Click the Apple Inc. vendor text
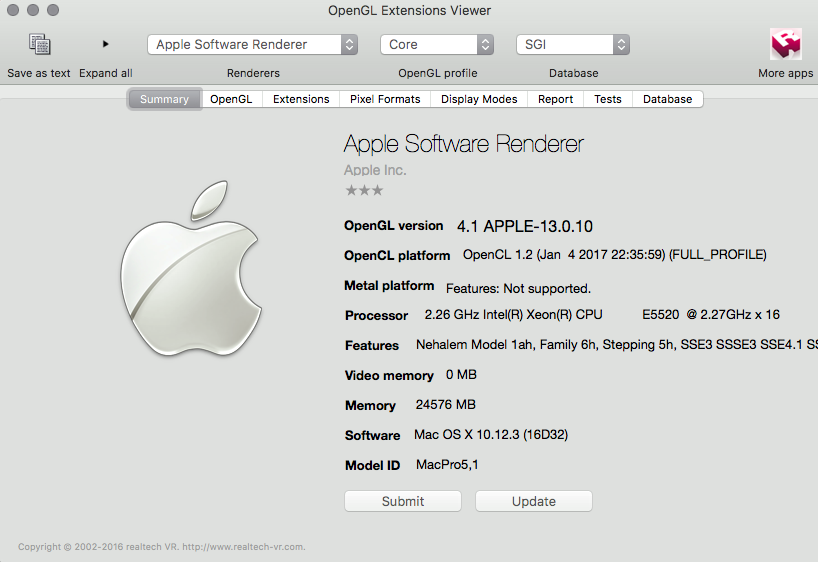Screen dimensions: 818x562 [375, 170]
